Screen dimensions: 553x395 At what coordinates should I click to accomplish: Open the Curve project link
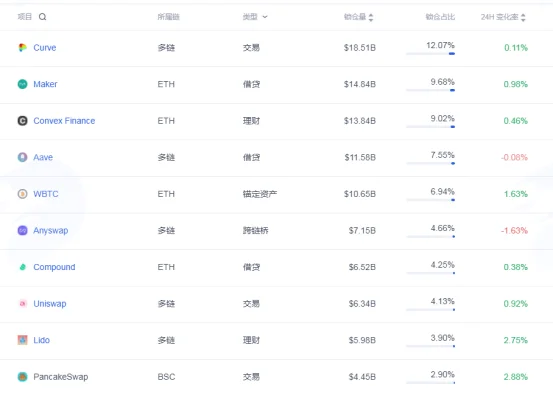pos(45,48)
